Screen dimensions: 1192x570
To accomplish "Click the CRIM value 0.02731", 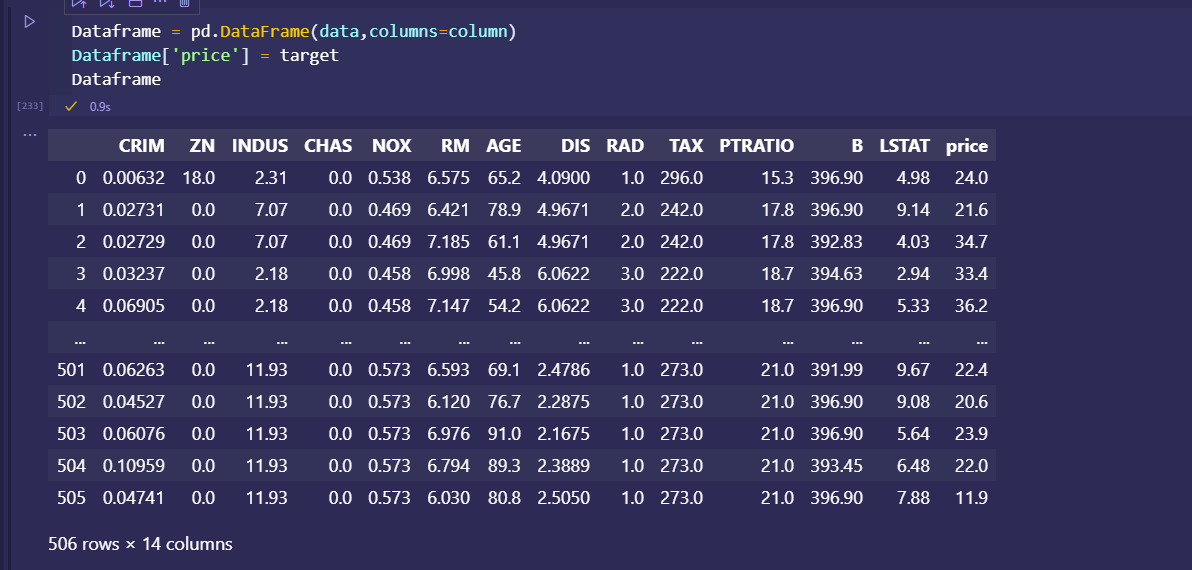I will tap(134, 210).
